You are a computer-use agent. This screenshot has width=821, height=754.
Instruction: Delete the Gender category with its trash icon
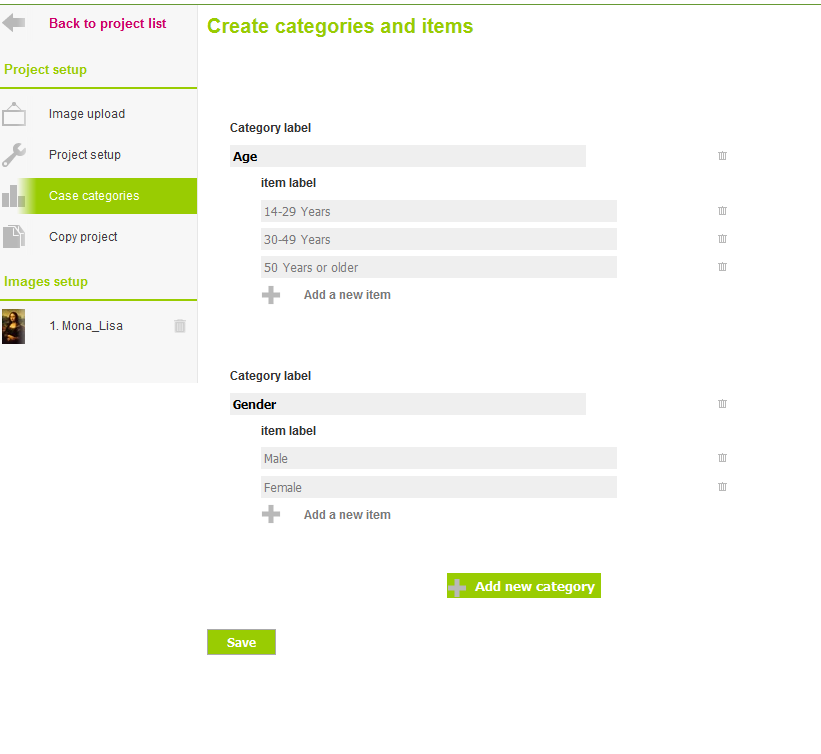tap(722, 404)
